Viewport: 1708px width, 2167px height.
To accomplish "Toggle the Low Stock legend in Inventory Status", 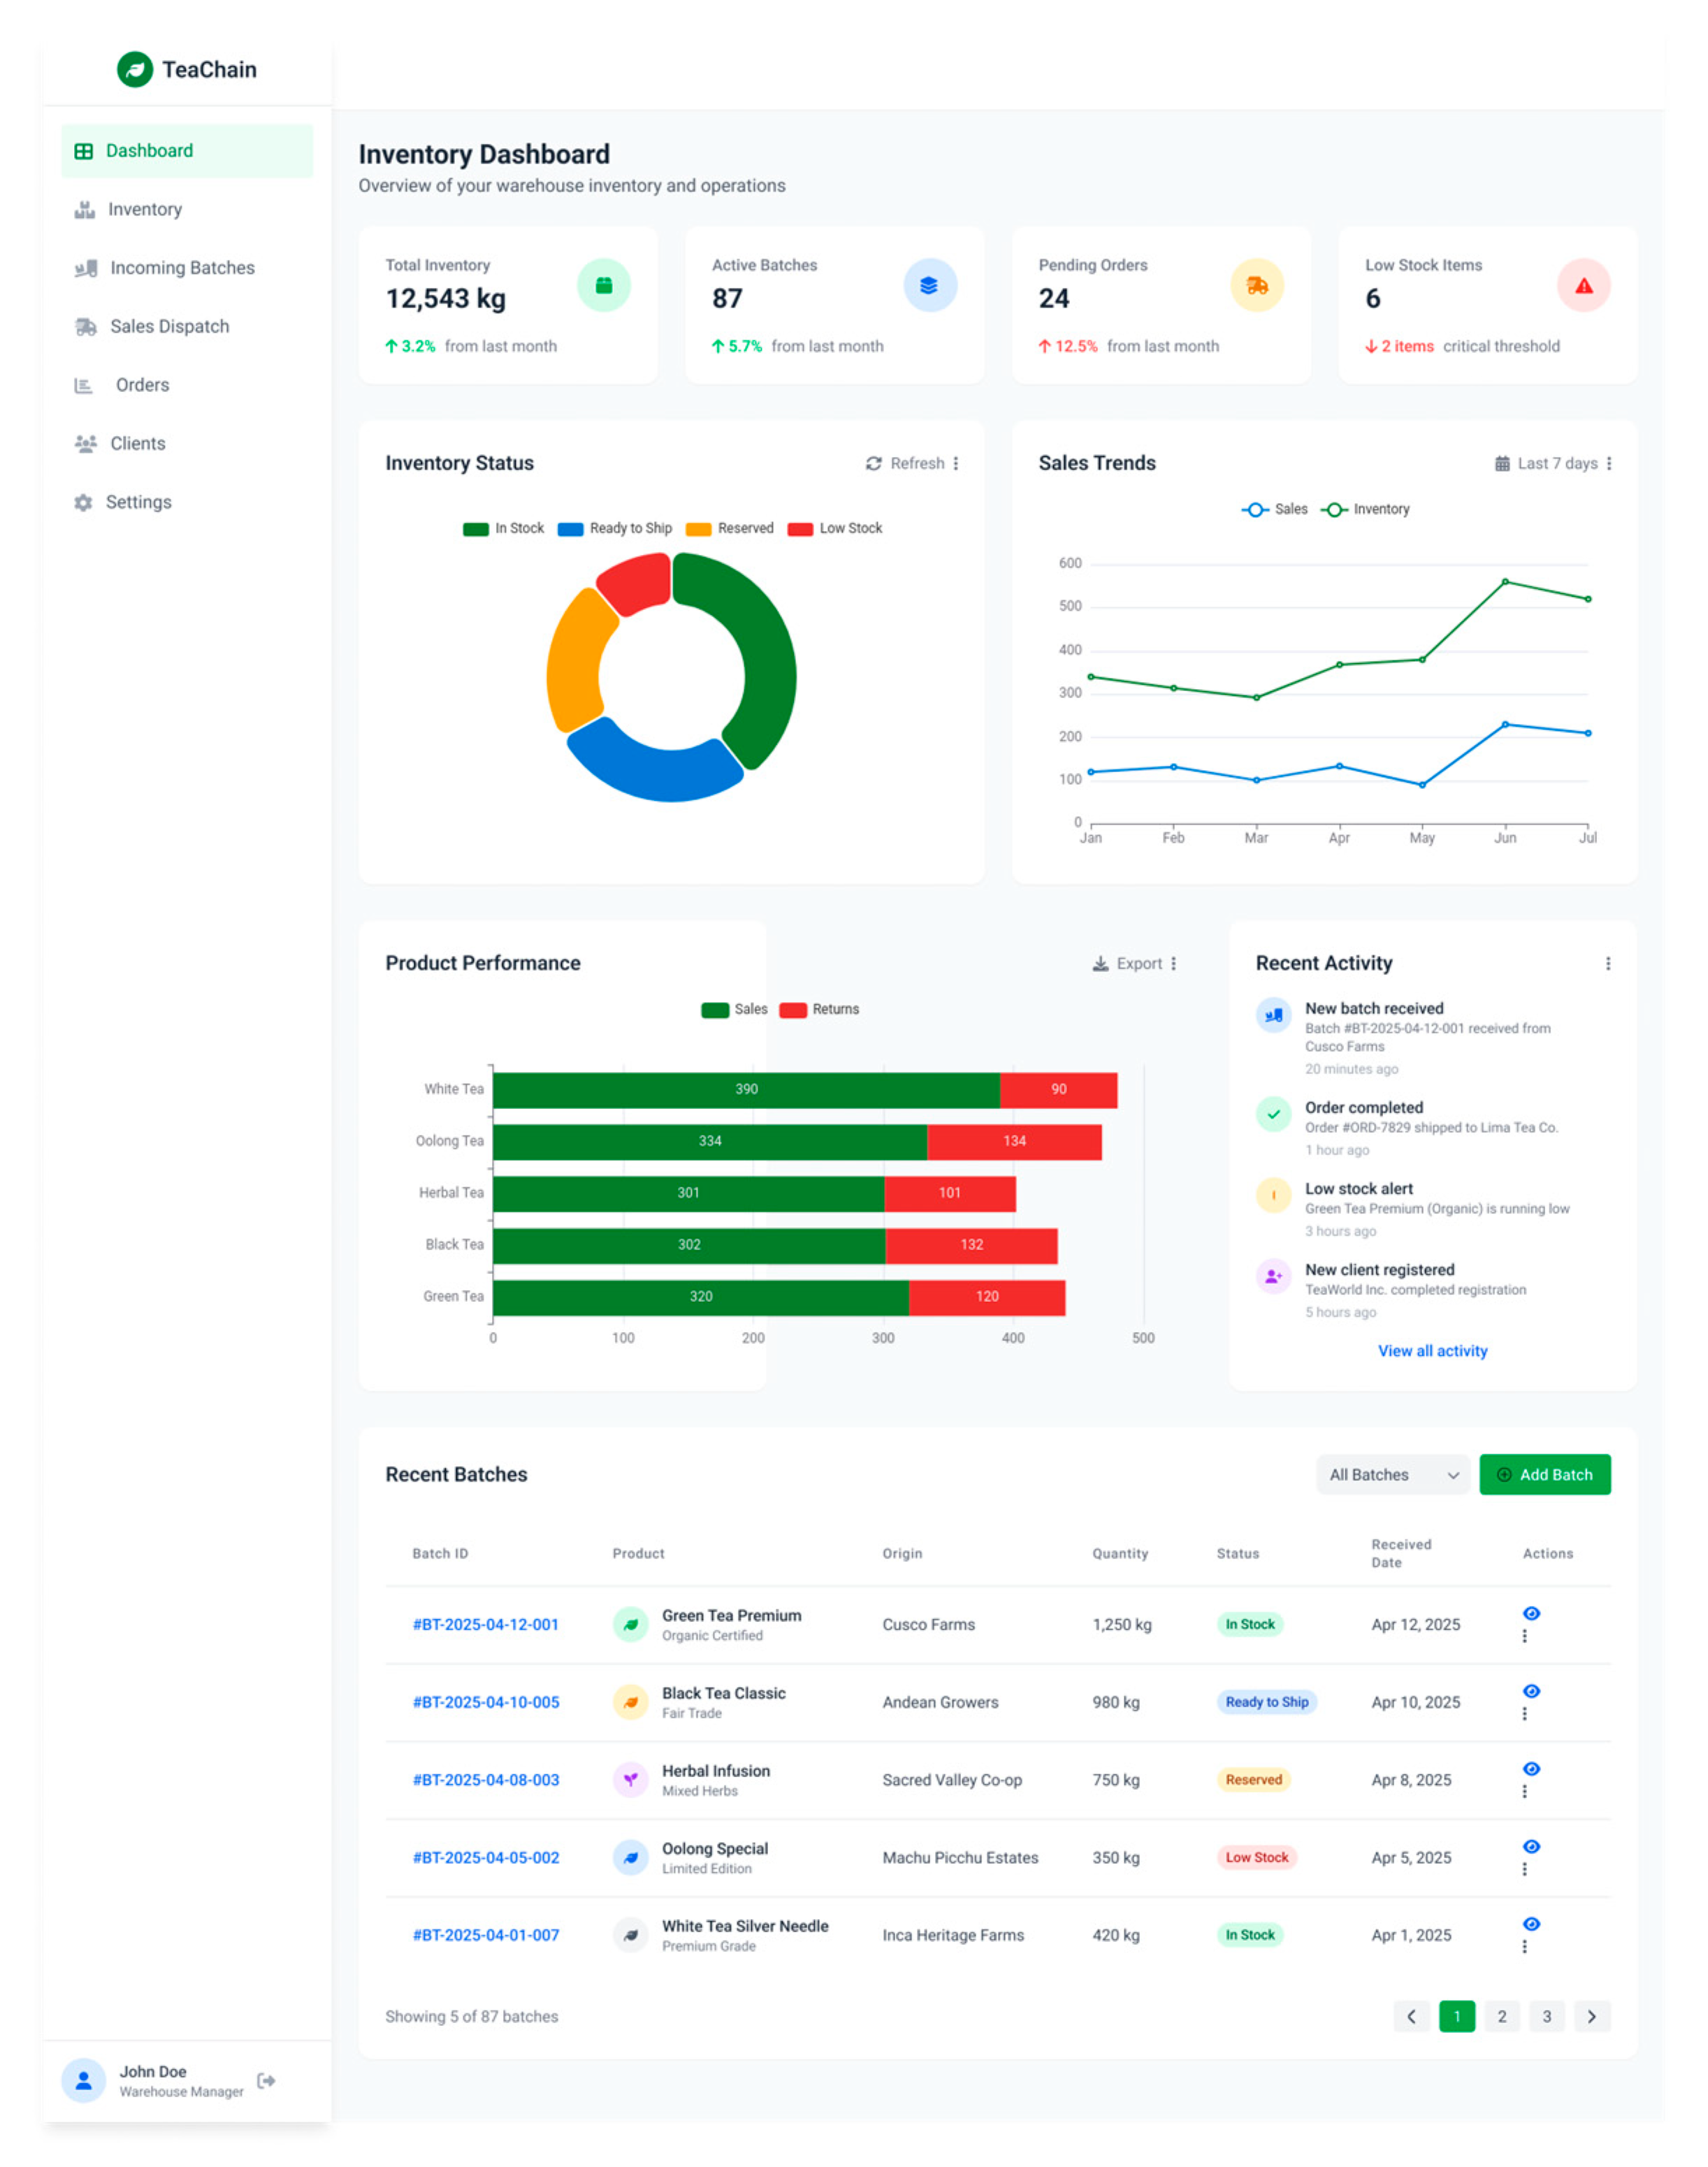I will 835,529.
